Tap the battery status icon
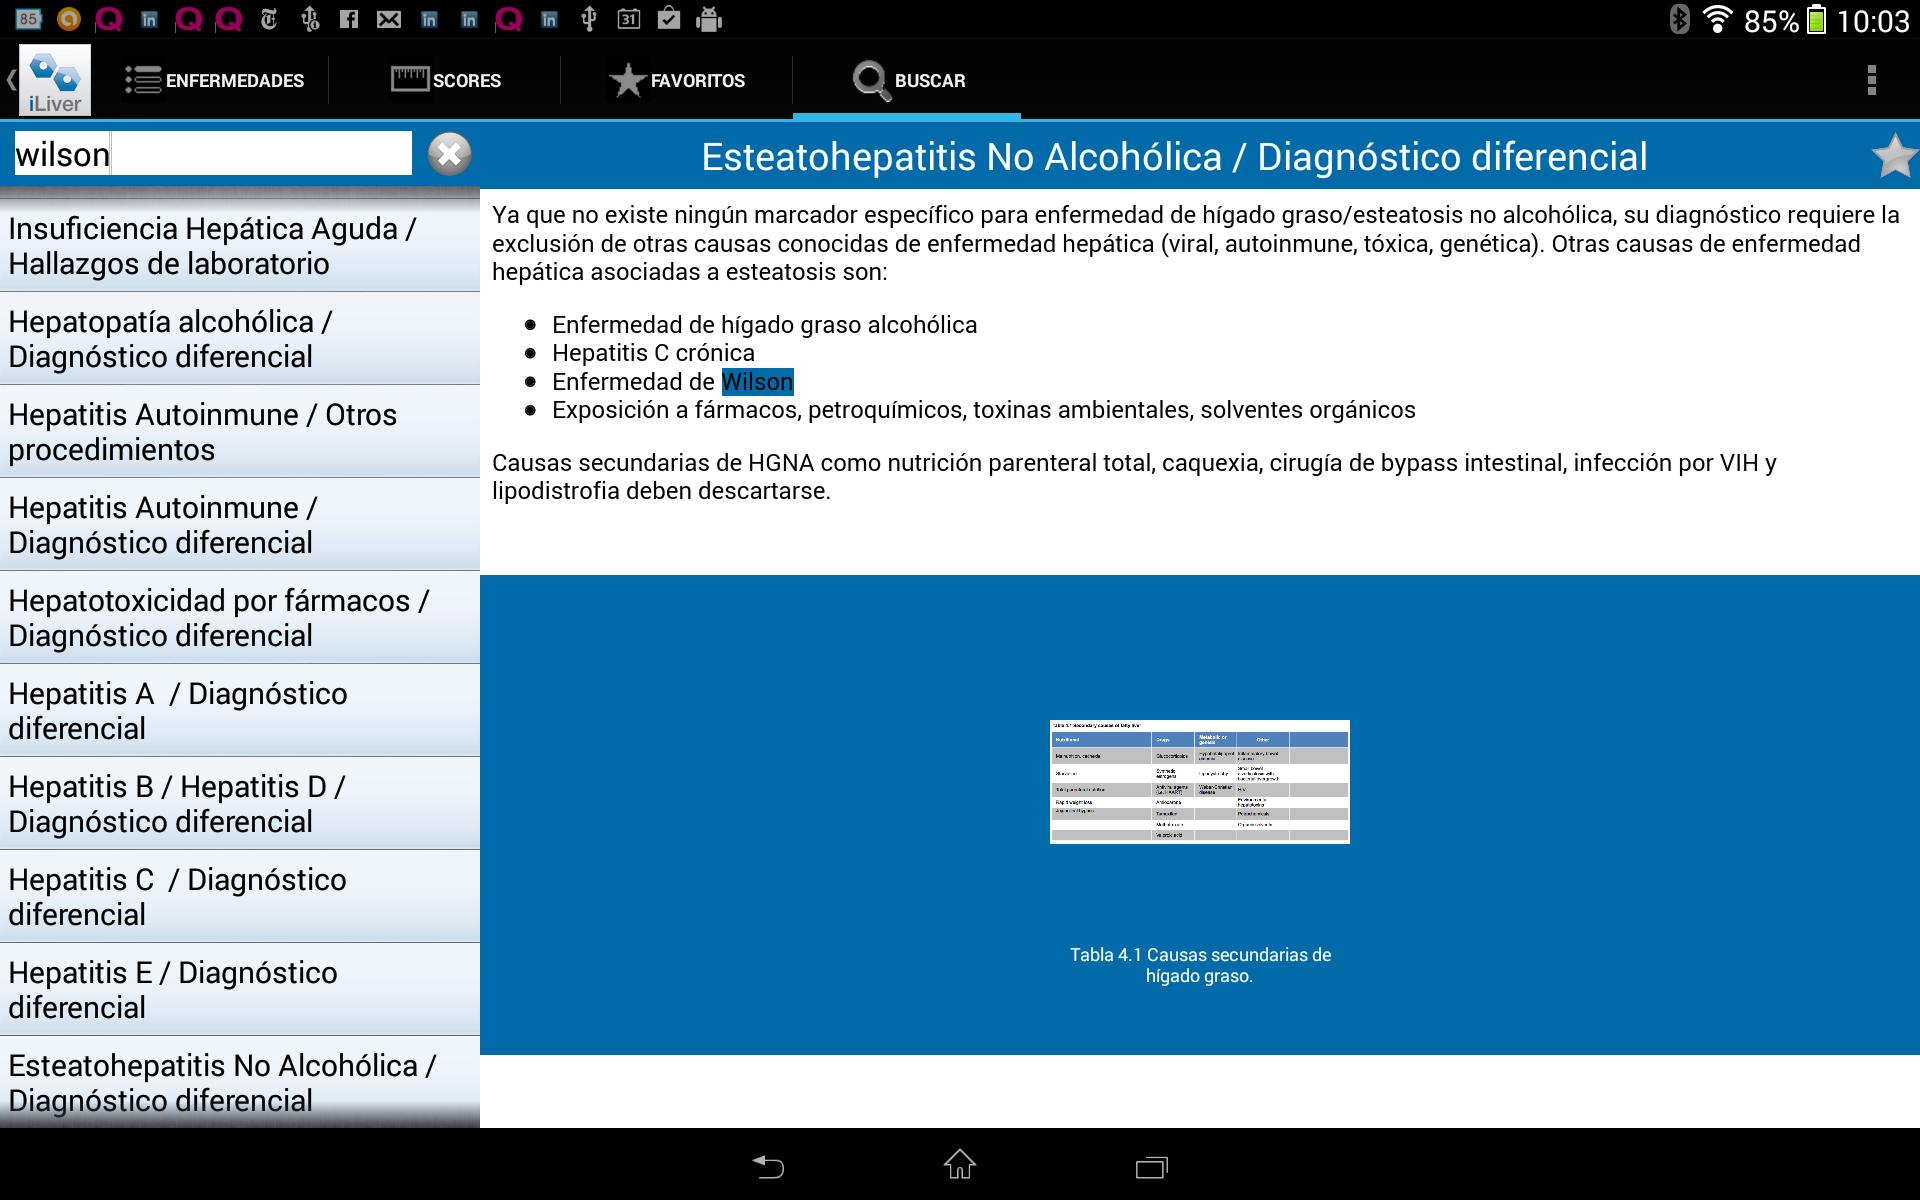 pyautogui.click(x=1817, y=19)
